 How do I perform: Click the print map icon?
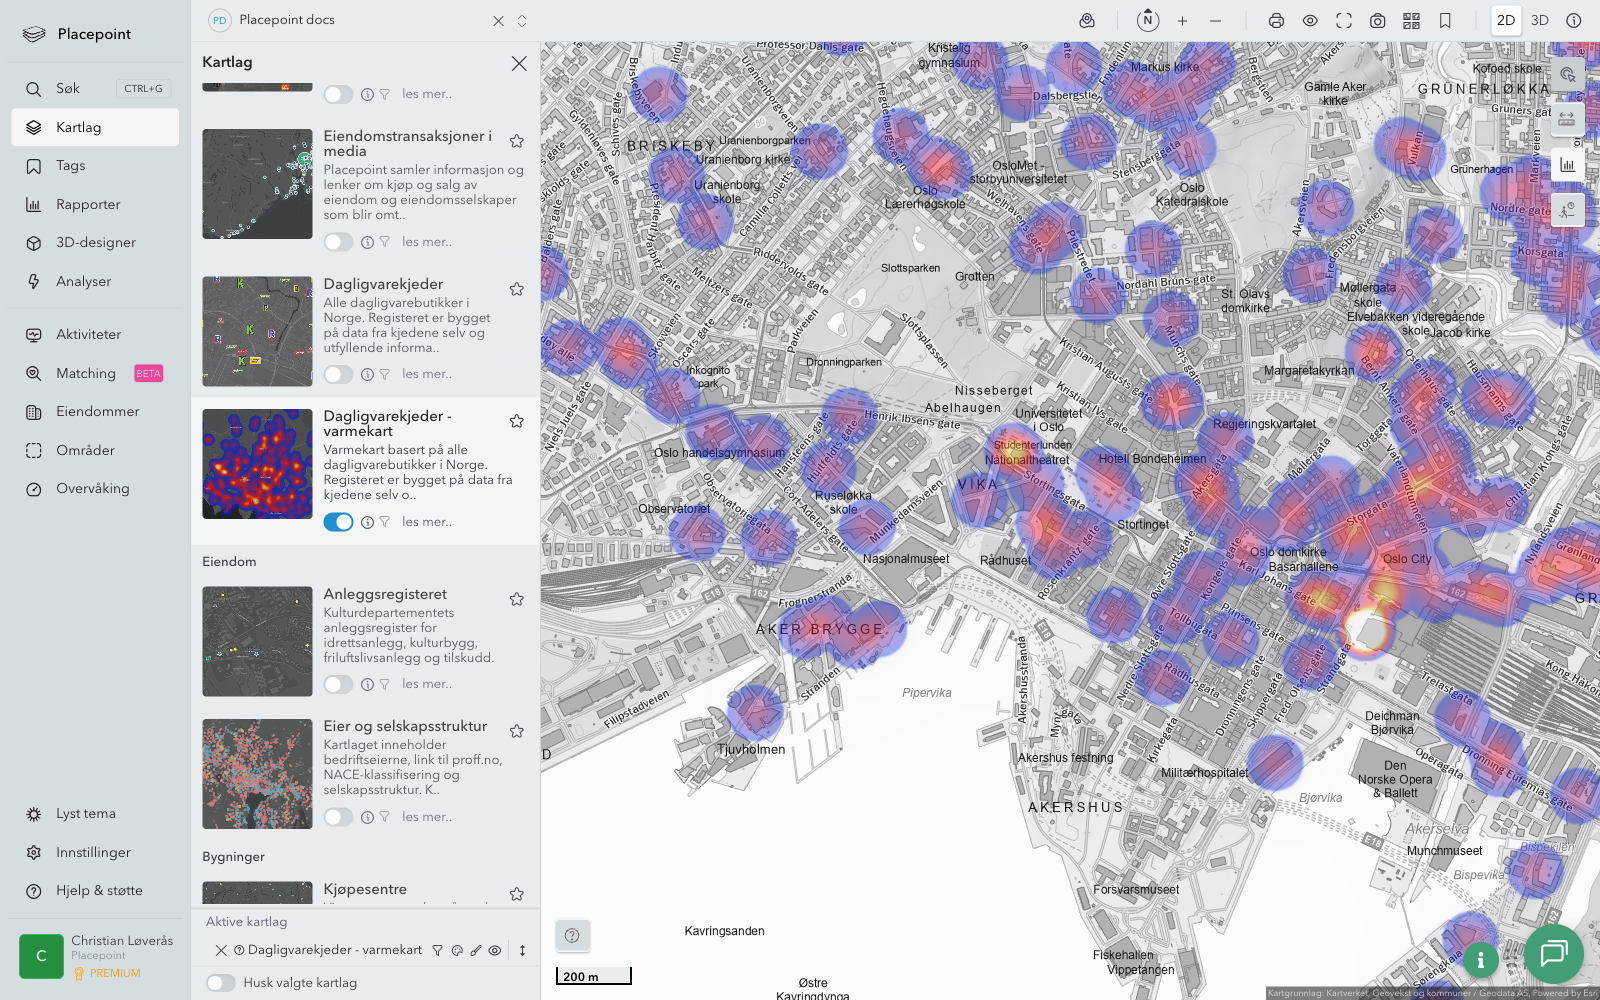1276,20
